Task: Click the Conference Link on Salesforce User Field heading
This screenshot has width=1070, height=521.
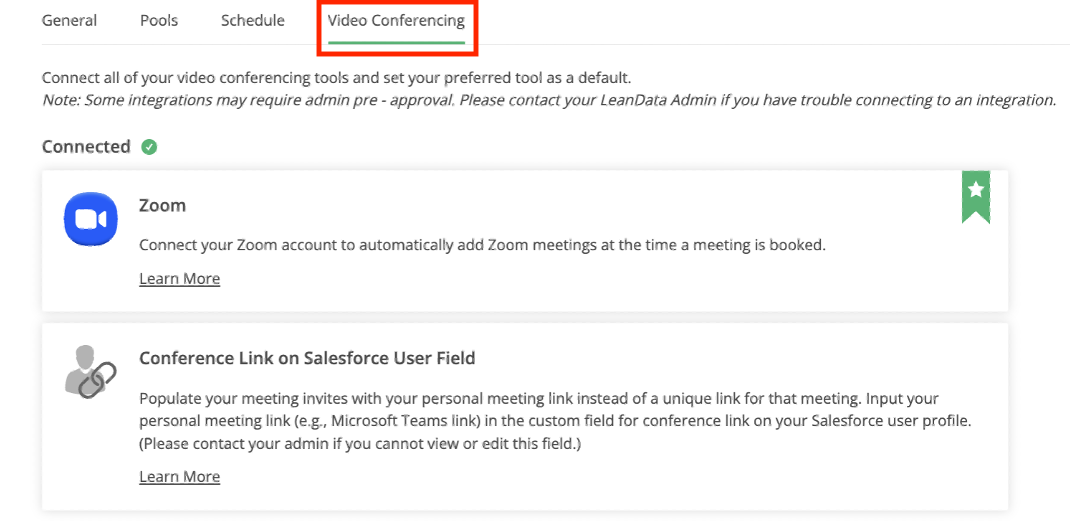Action: click(x=306, y=358)
